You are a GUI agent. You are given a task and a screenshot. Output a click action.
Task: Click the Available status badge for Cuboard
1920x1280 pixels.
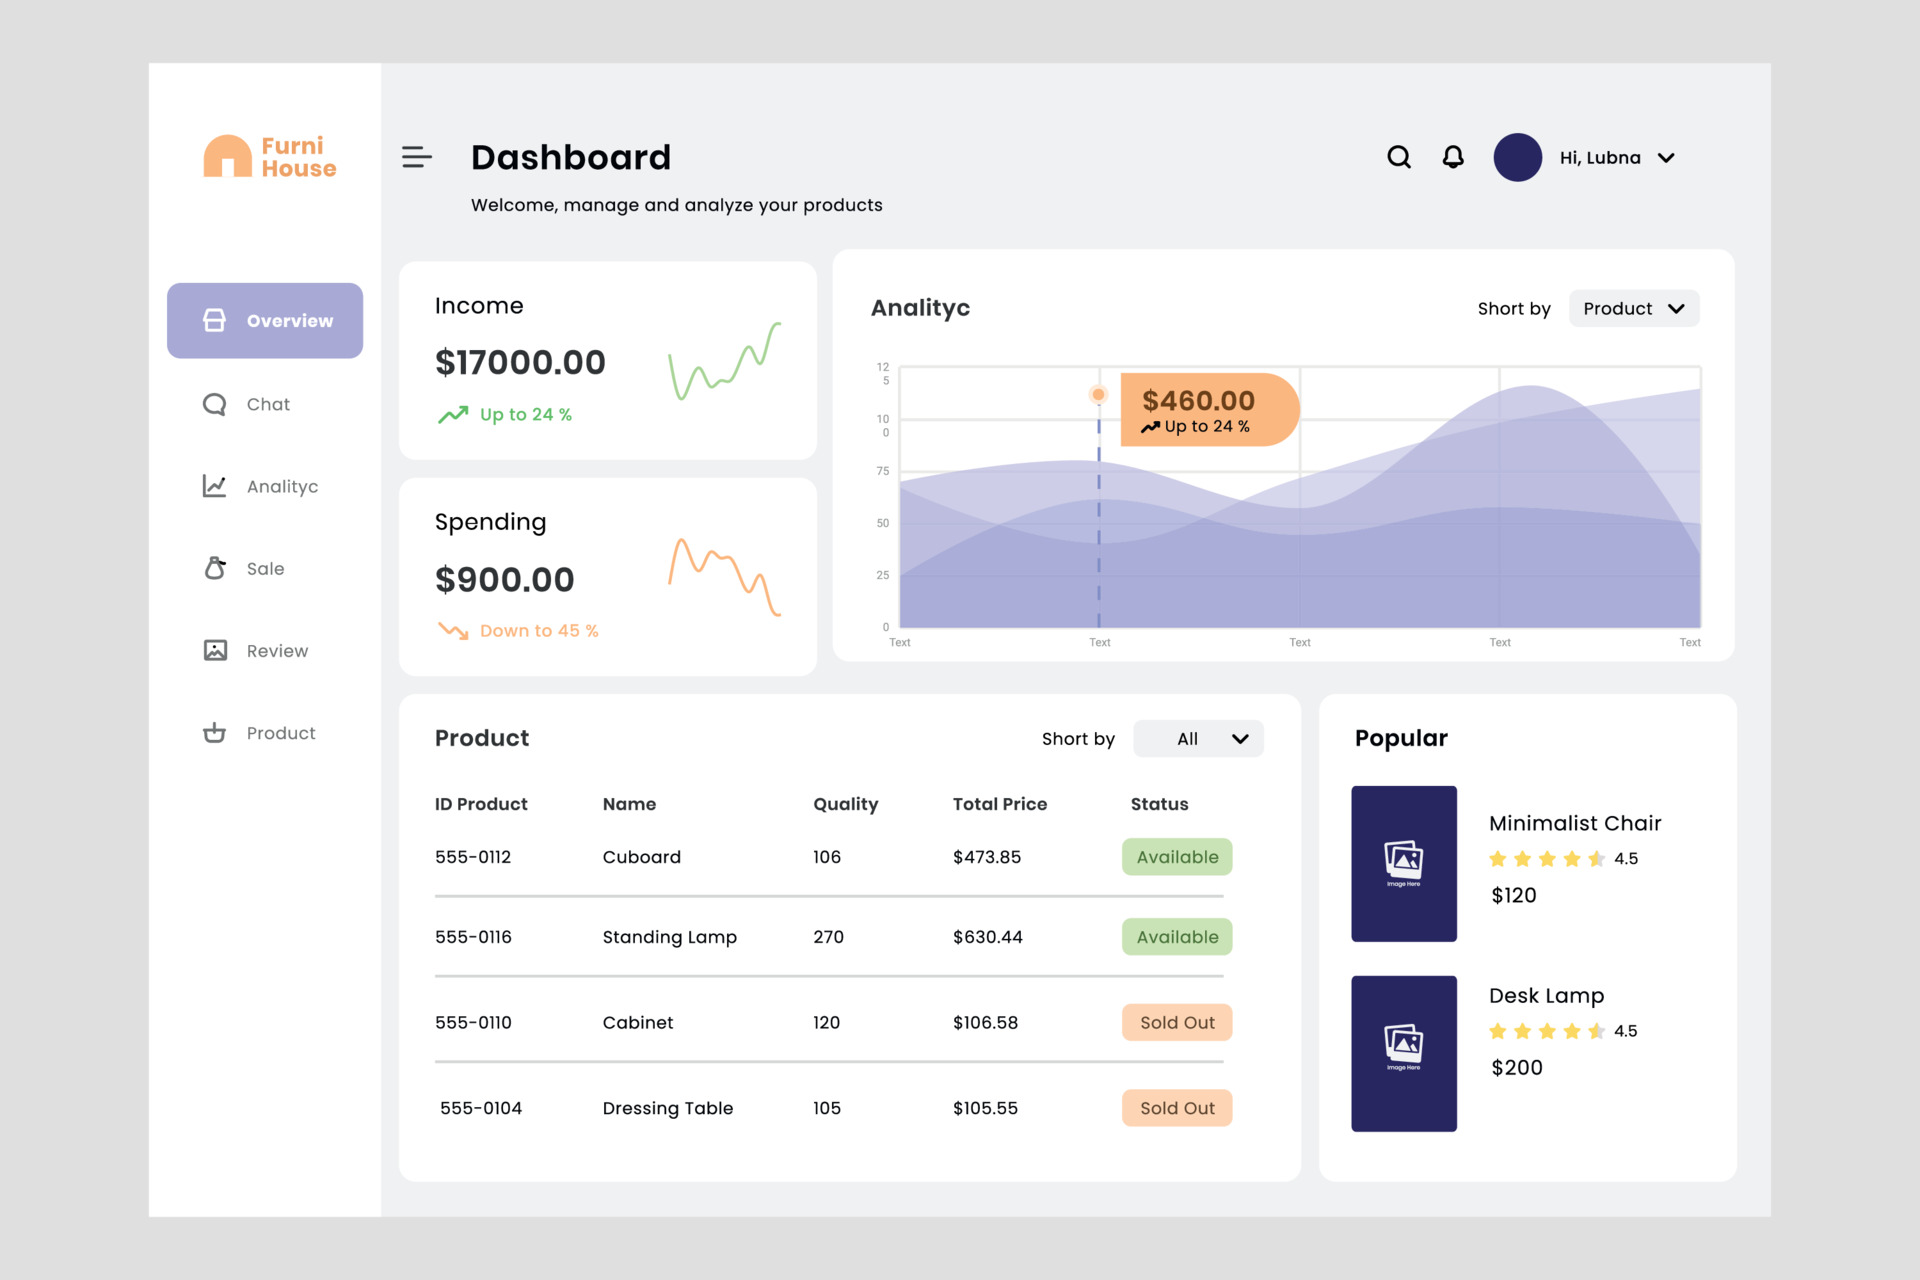click(x=1177, y=856)
